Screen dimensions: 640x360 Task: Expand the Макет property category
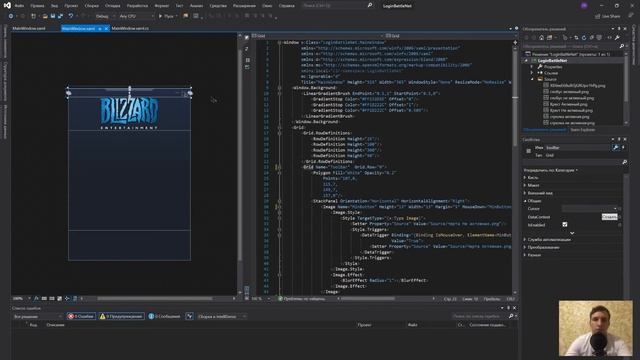525,185
